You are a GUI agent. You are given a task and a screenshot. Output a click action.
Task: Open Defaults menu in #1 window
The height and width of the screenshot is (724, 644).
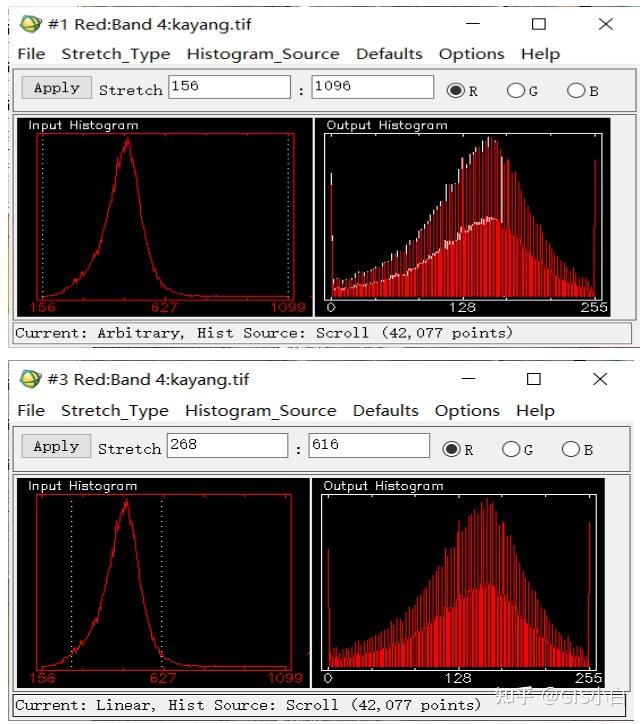[x=389, y=54]
